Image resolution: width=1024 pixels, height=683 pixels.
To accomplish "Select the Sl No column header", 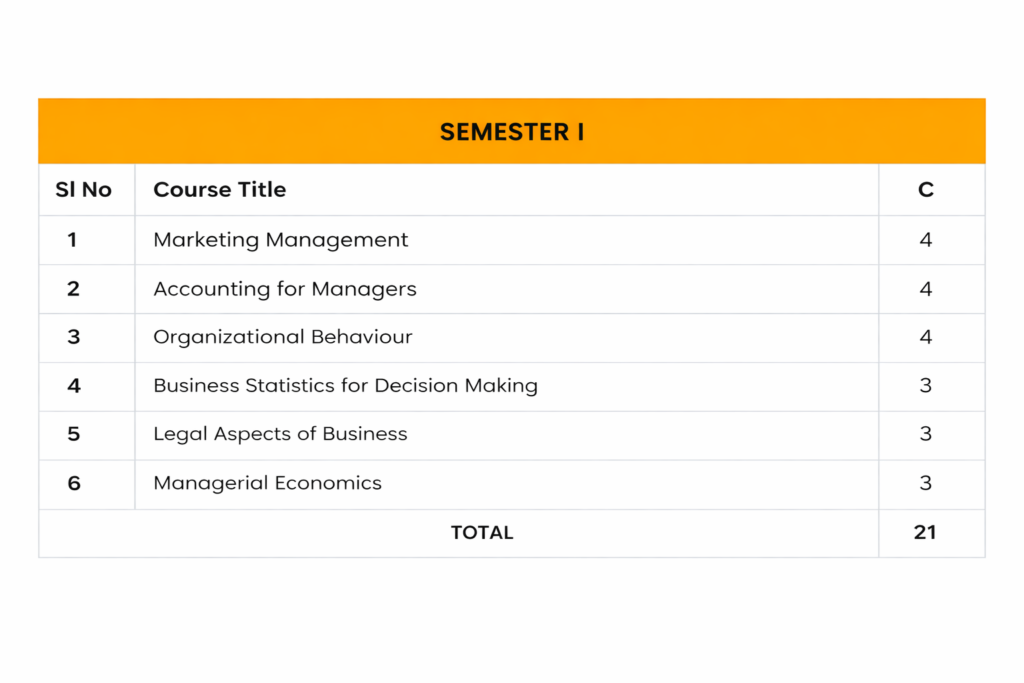I will [83, 190].
